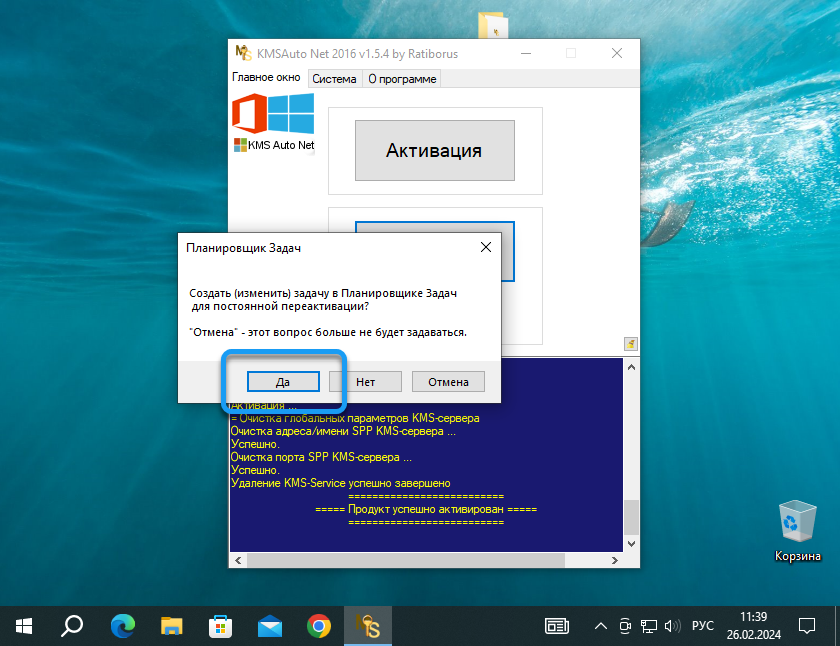Click the horizontal scrollbar left arrow
Screen dimensions: 840x646
[238, 560]
